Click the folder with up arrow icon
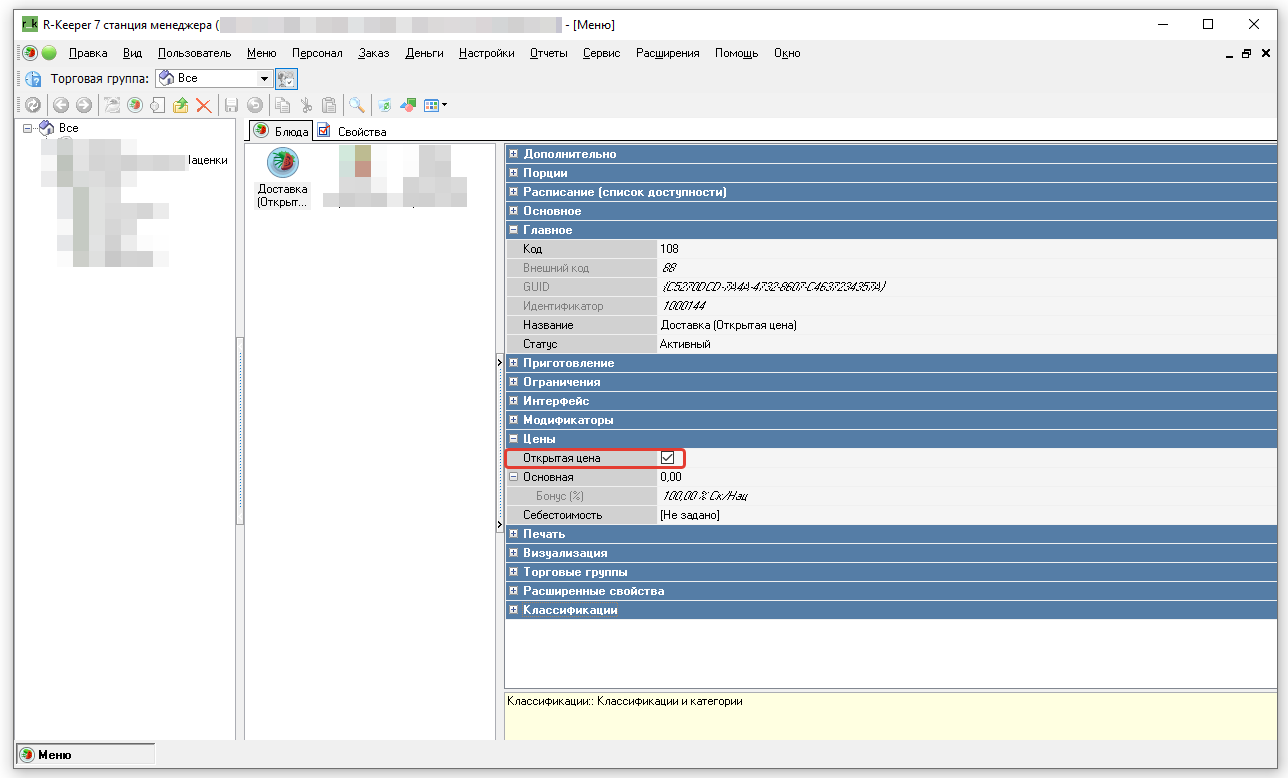1288x778 pixels. (x=180, y=105)
